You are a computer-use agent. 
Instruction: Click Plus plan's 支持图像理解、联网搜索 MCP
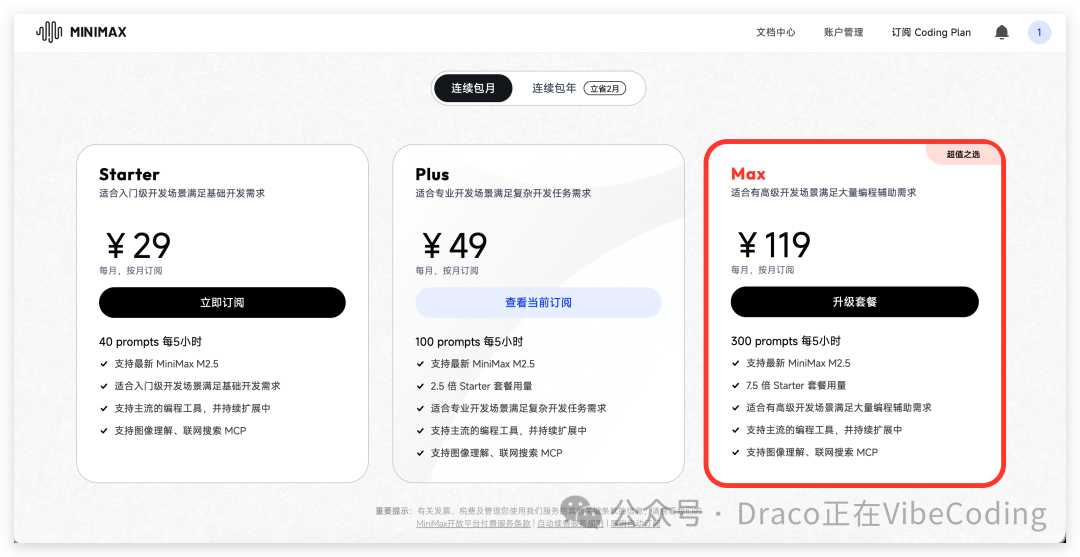[497, 453]
